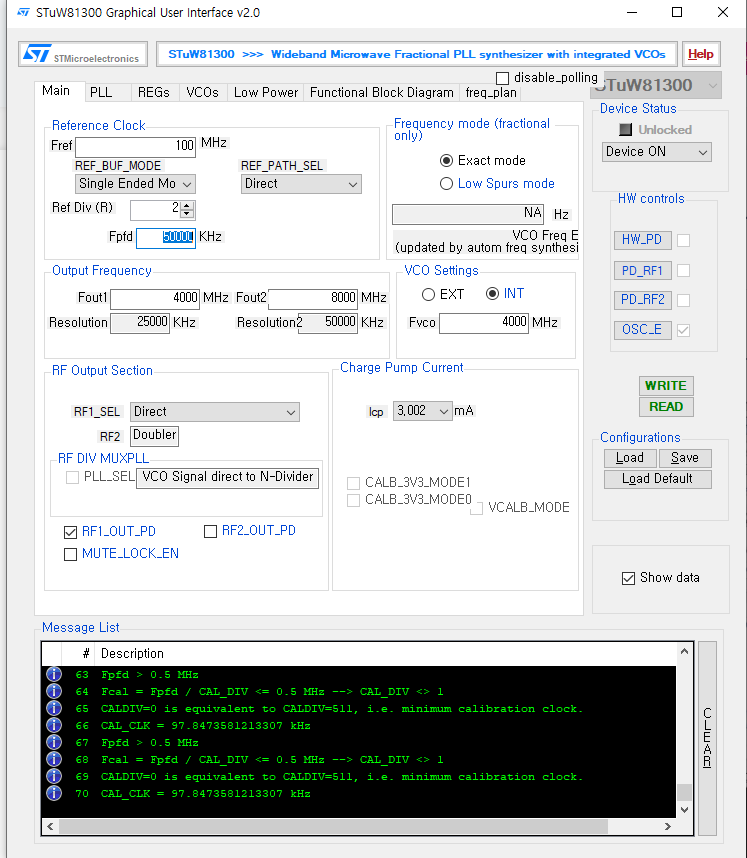Click the Fpfd input field
The image size is (747, 858).
pos(166,237)
